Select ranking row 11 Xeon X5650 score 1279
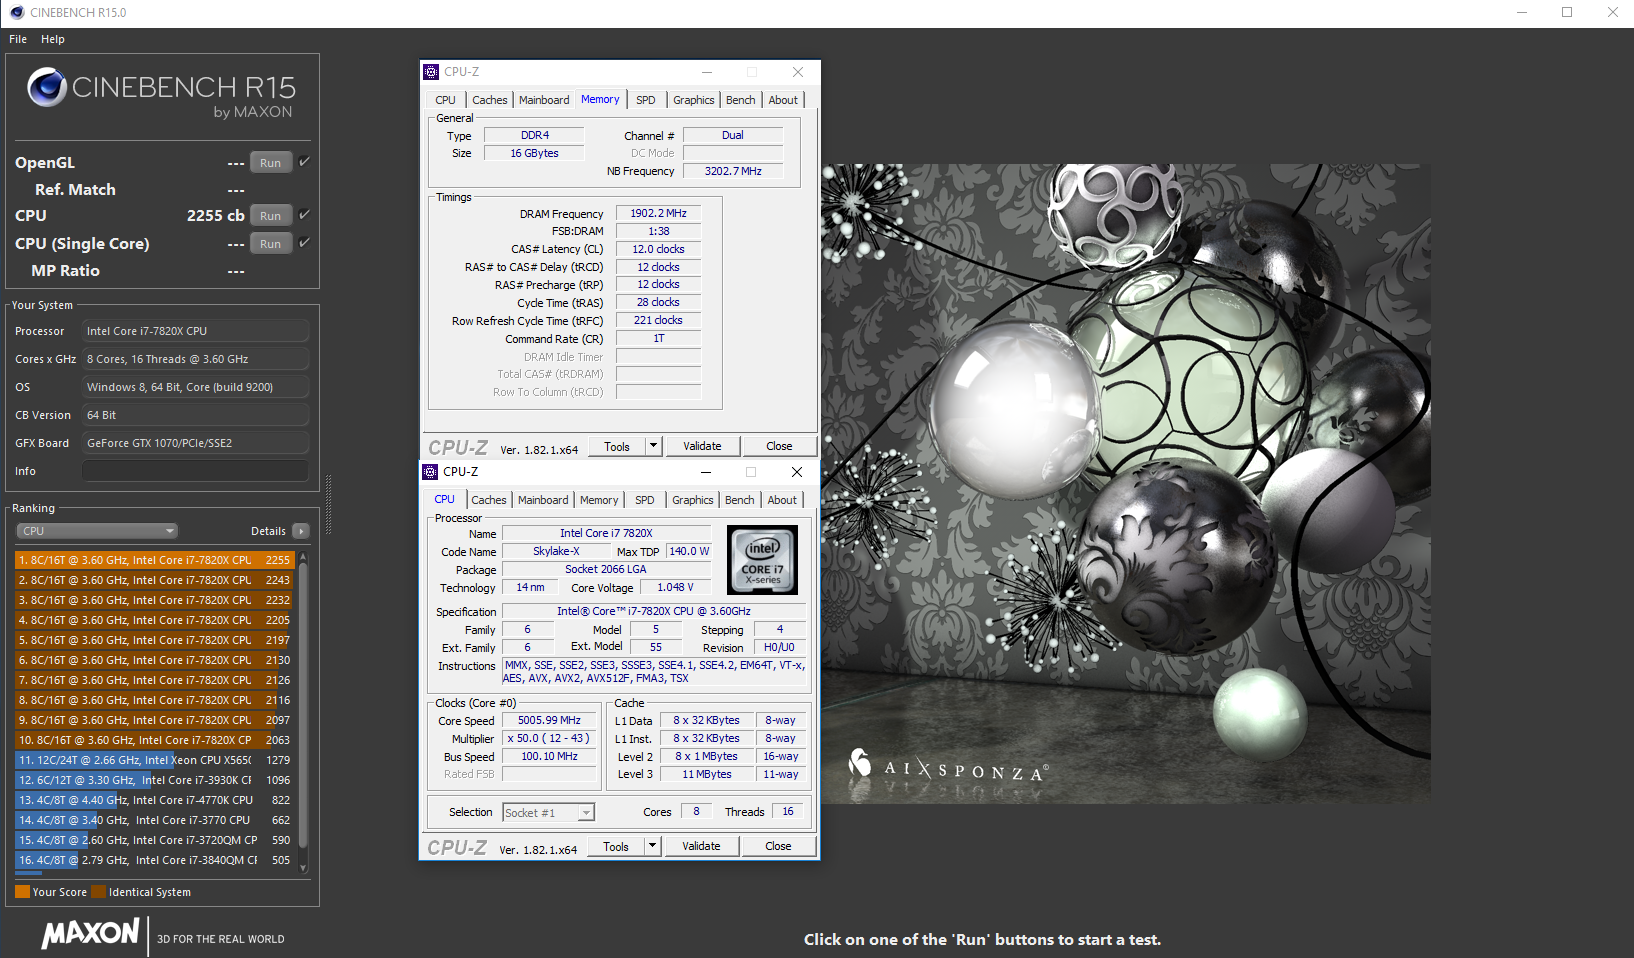1634x958 pixels. (x=154, y=760)
